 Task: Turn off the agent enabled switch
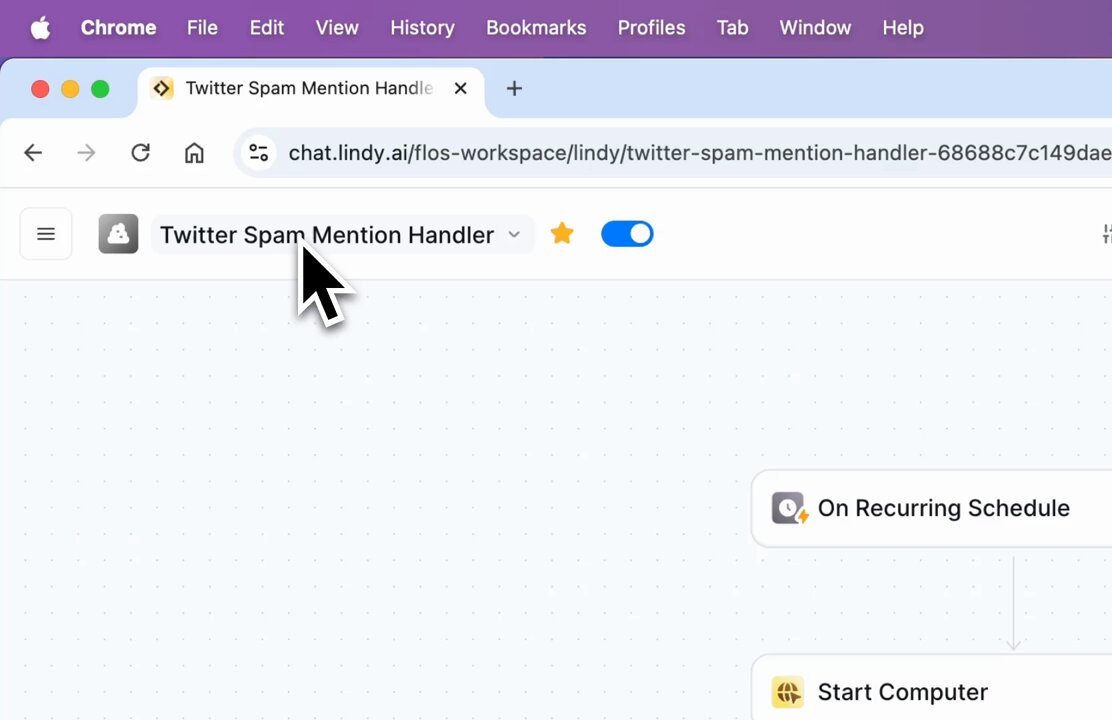[627, 234]
